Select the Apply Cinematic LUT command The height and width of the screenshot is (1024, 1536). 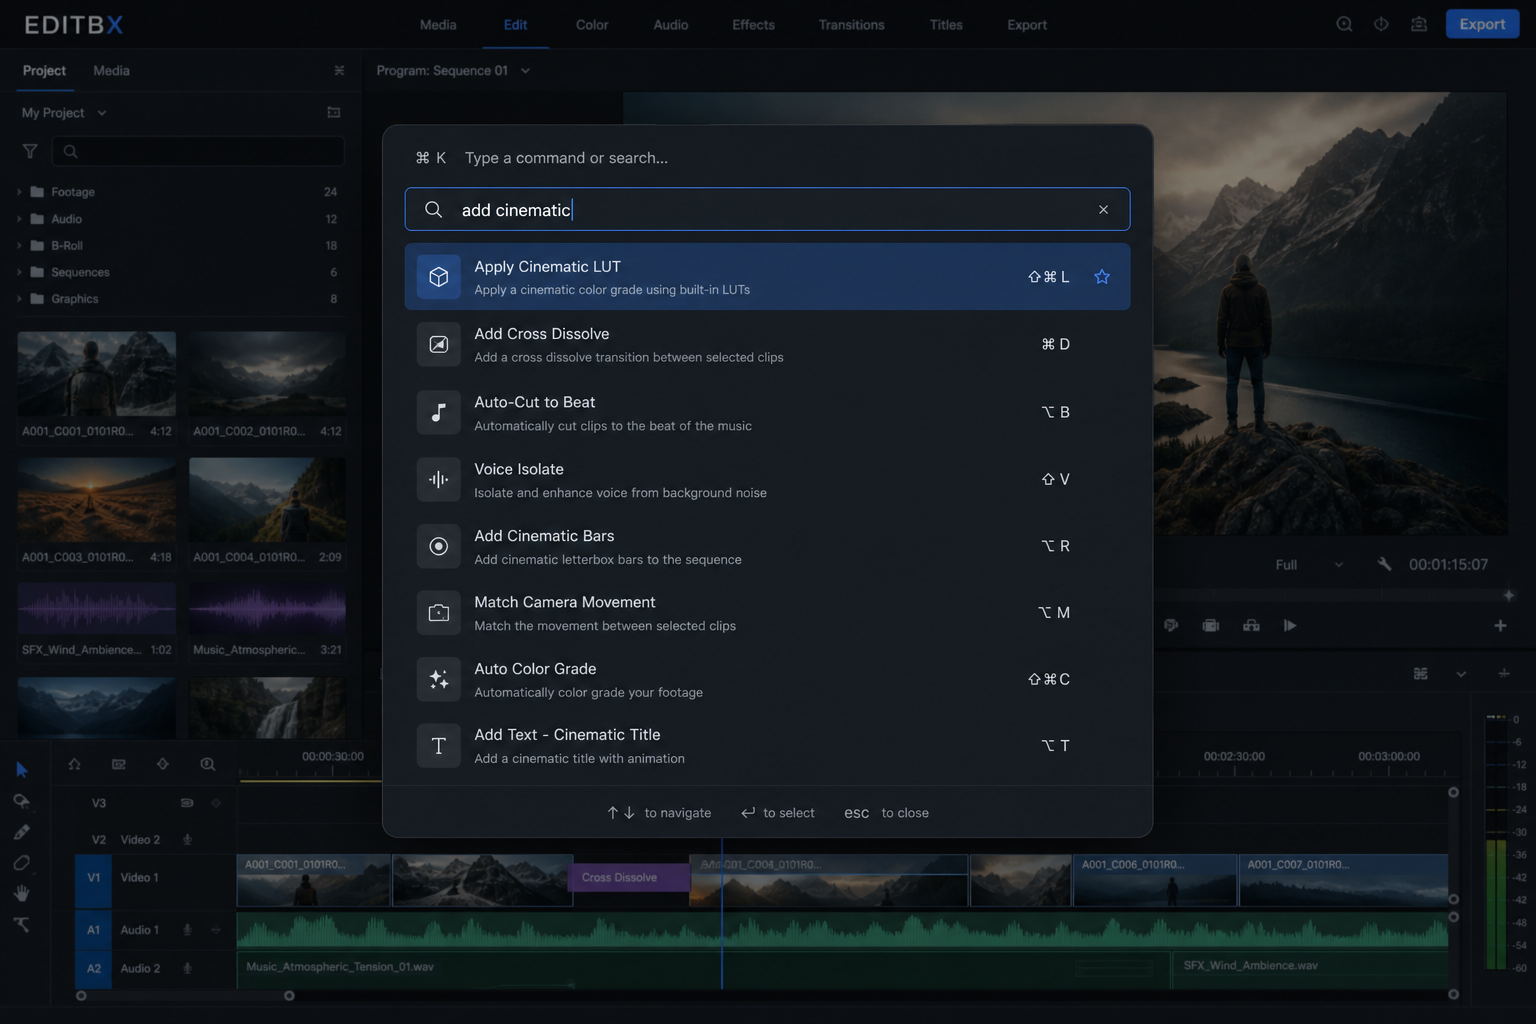point(767,277)
